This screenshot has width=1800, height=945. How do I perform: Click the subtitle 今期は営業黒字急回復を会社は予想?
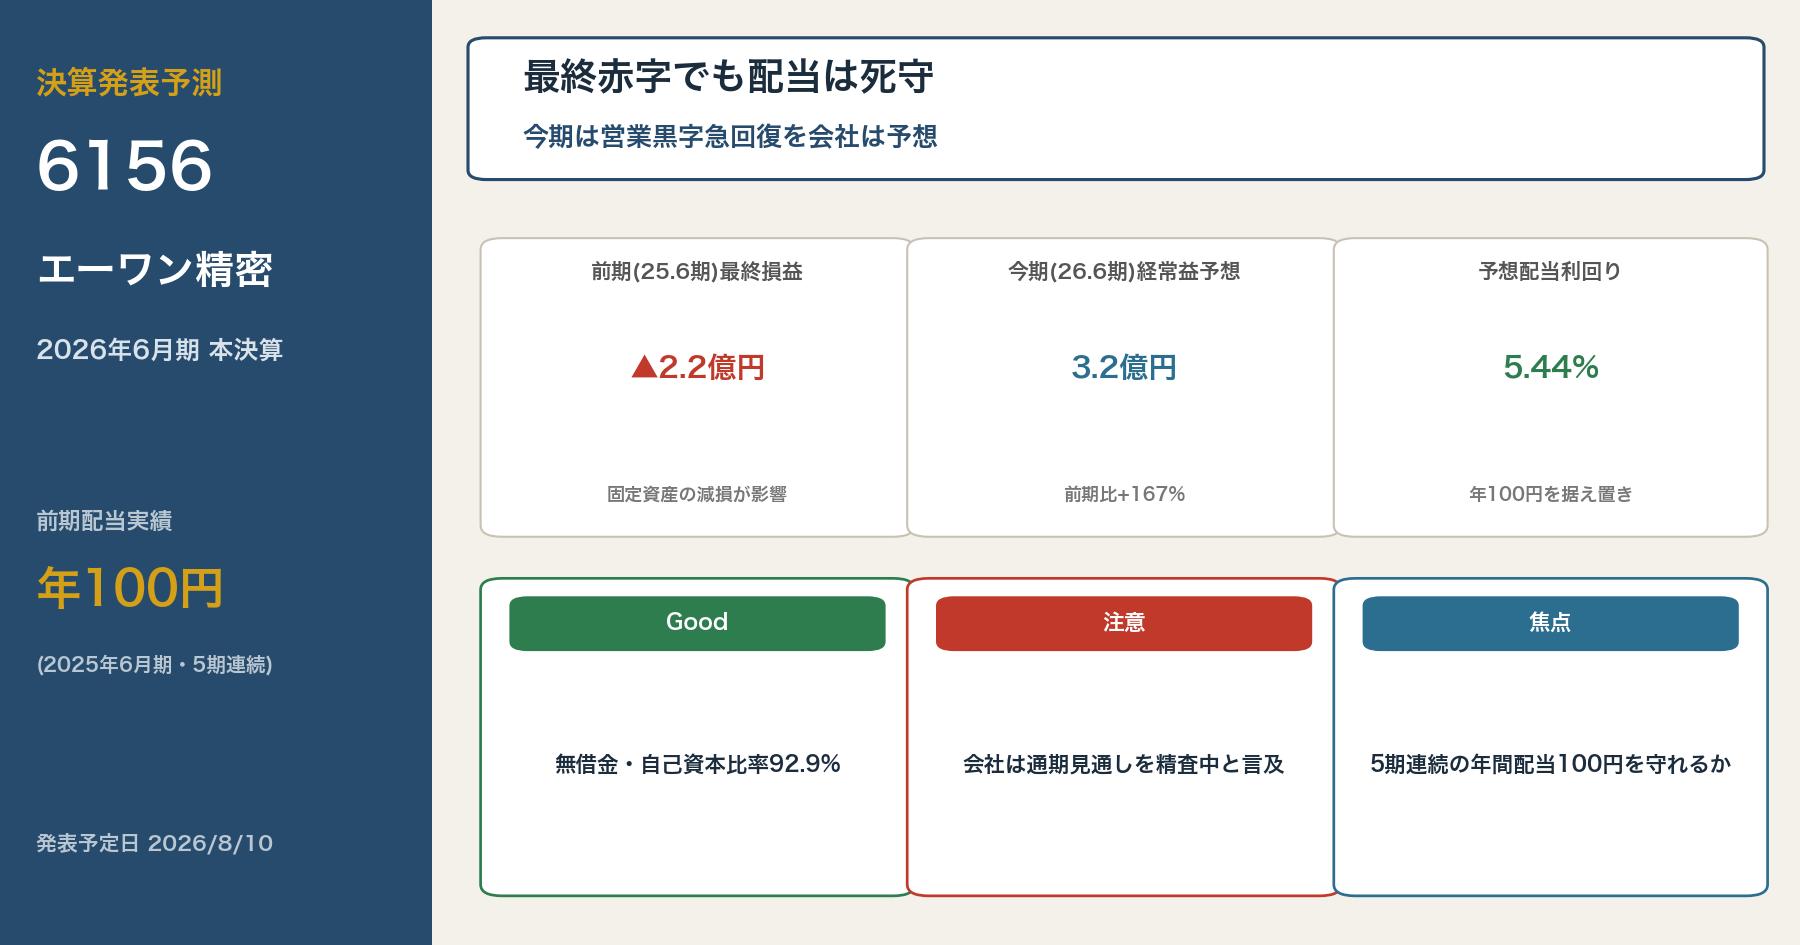[x=730, y=136]
